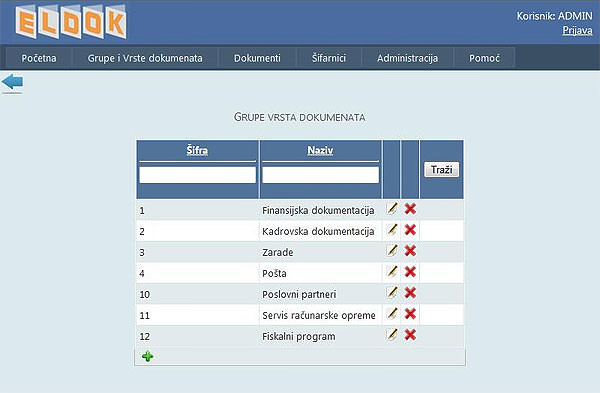Sort table by Šifra column header
The width and height of the screenshot is (600, 393).
(x=197, y=150)
